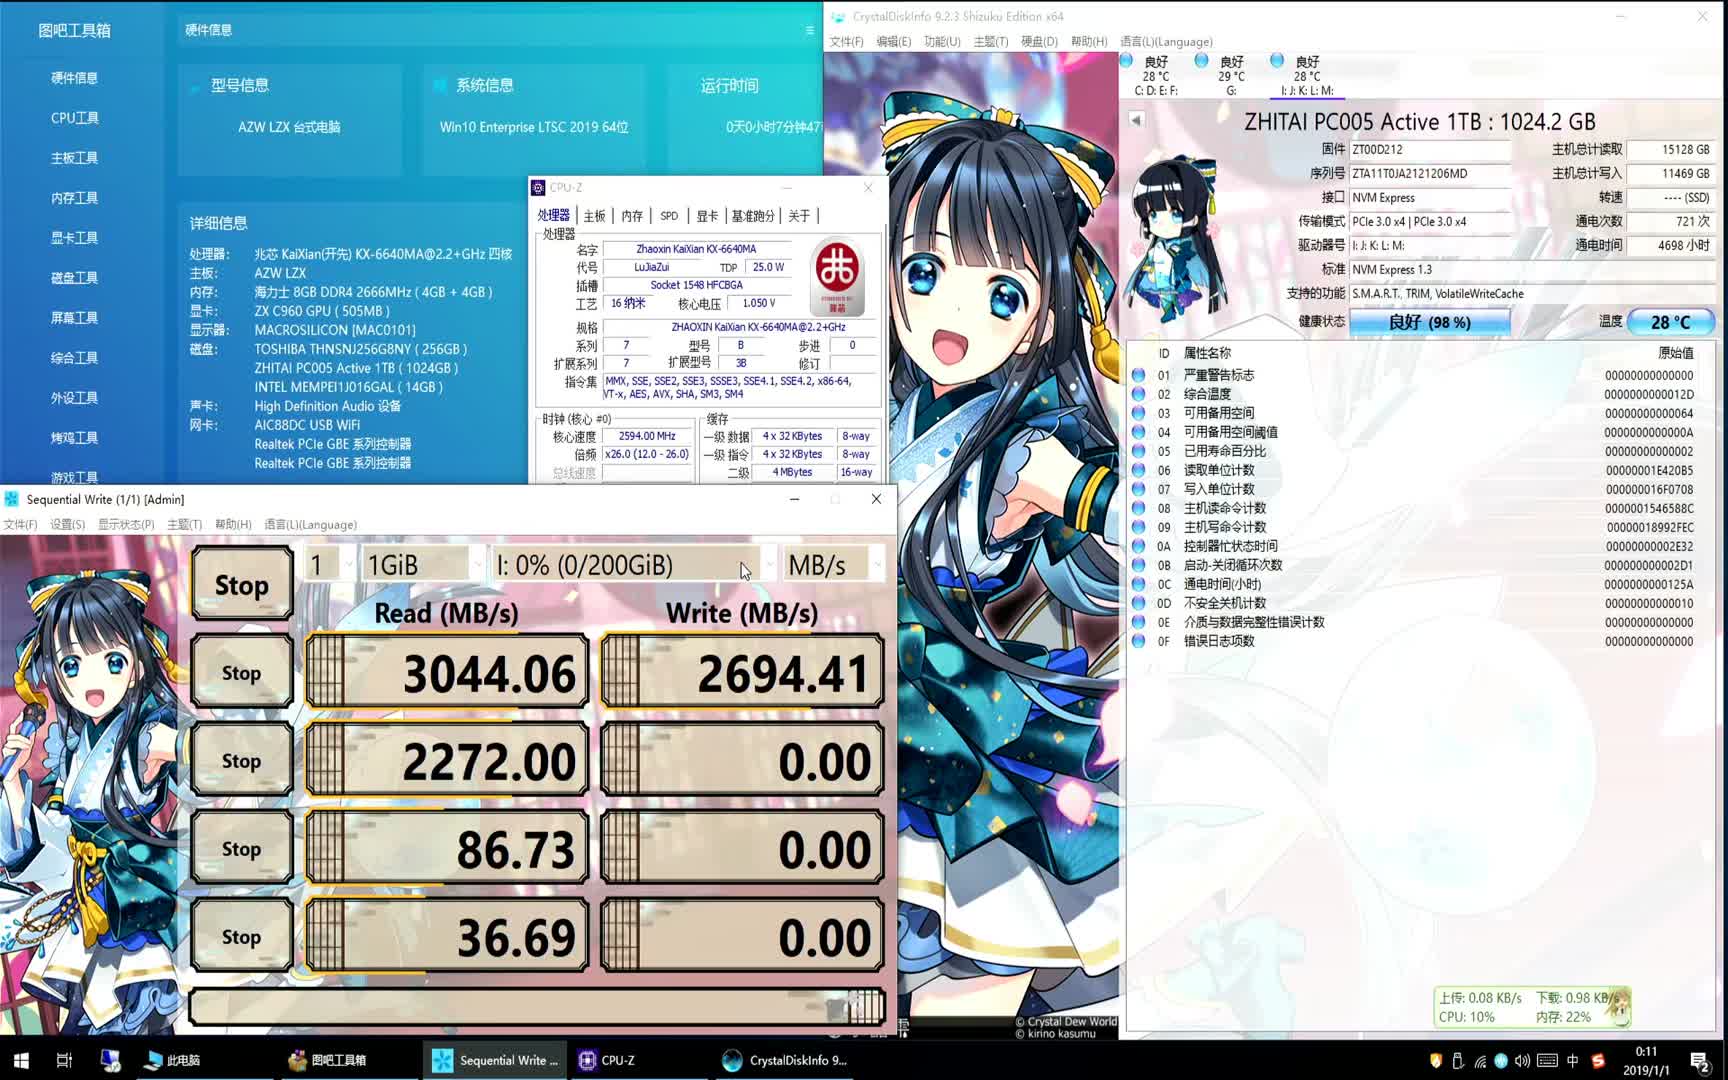The image size is (1728, 1080).
Task: Open 主题(T) menu in CrystalDiskMark
Action: tap(184, 525)
